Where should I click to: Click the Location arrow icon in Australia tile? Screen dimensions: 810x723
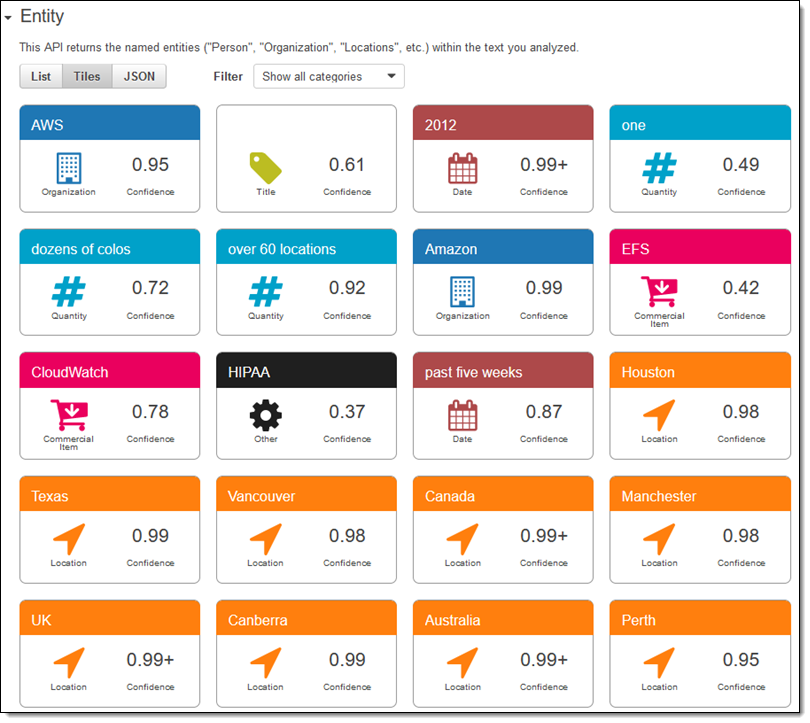point(462,663)
